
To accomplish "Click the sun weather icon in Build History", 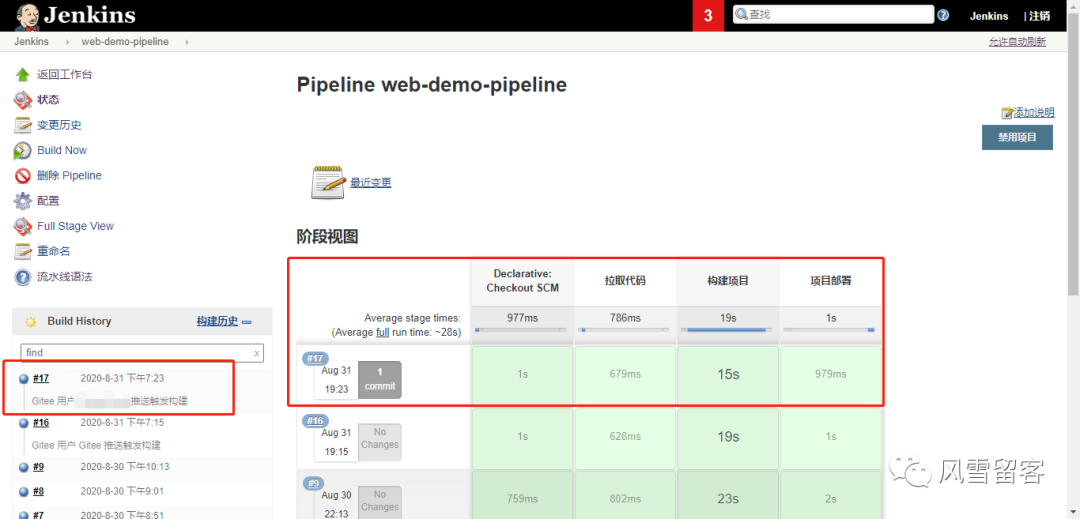I will [x=30, y=321].
